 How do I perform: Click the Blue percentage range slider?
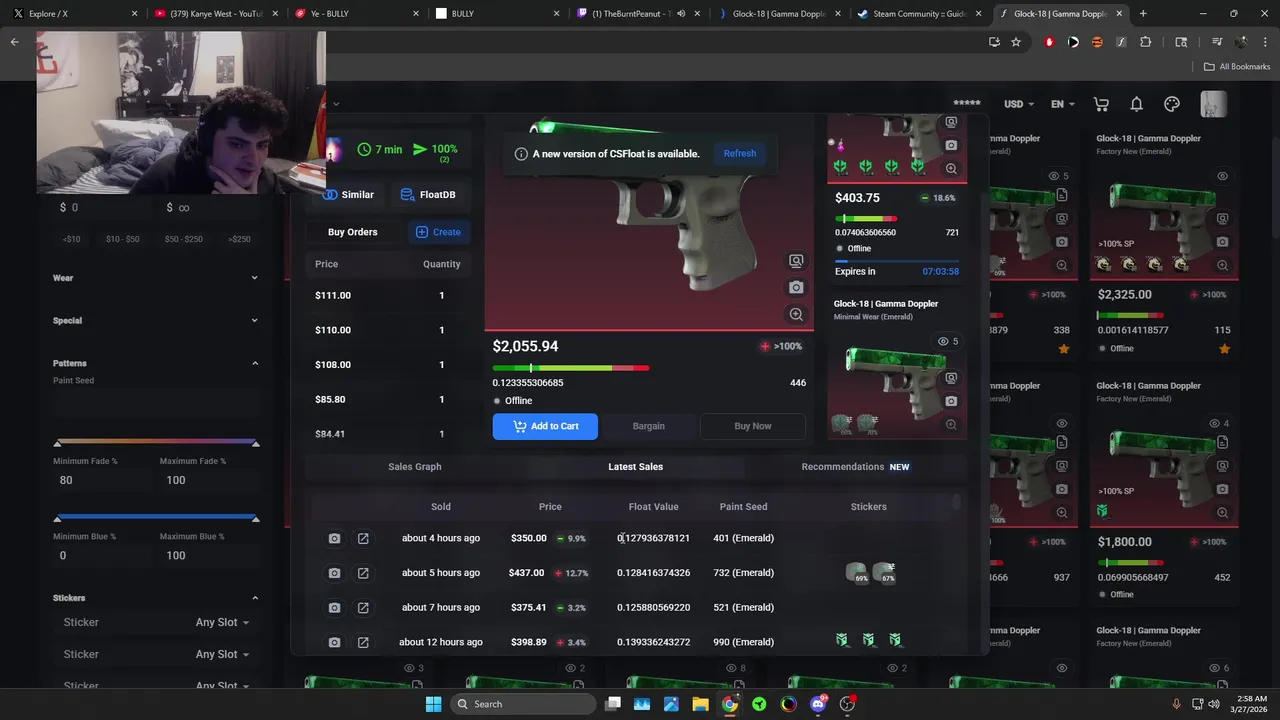click(156, 518)
